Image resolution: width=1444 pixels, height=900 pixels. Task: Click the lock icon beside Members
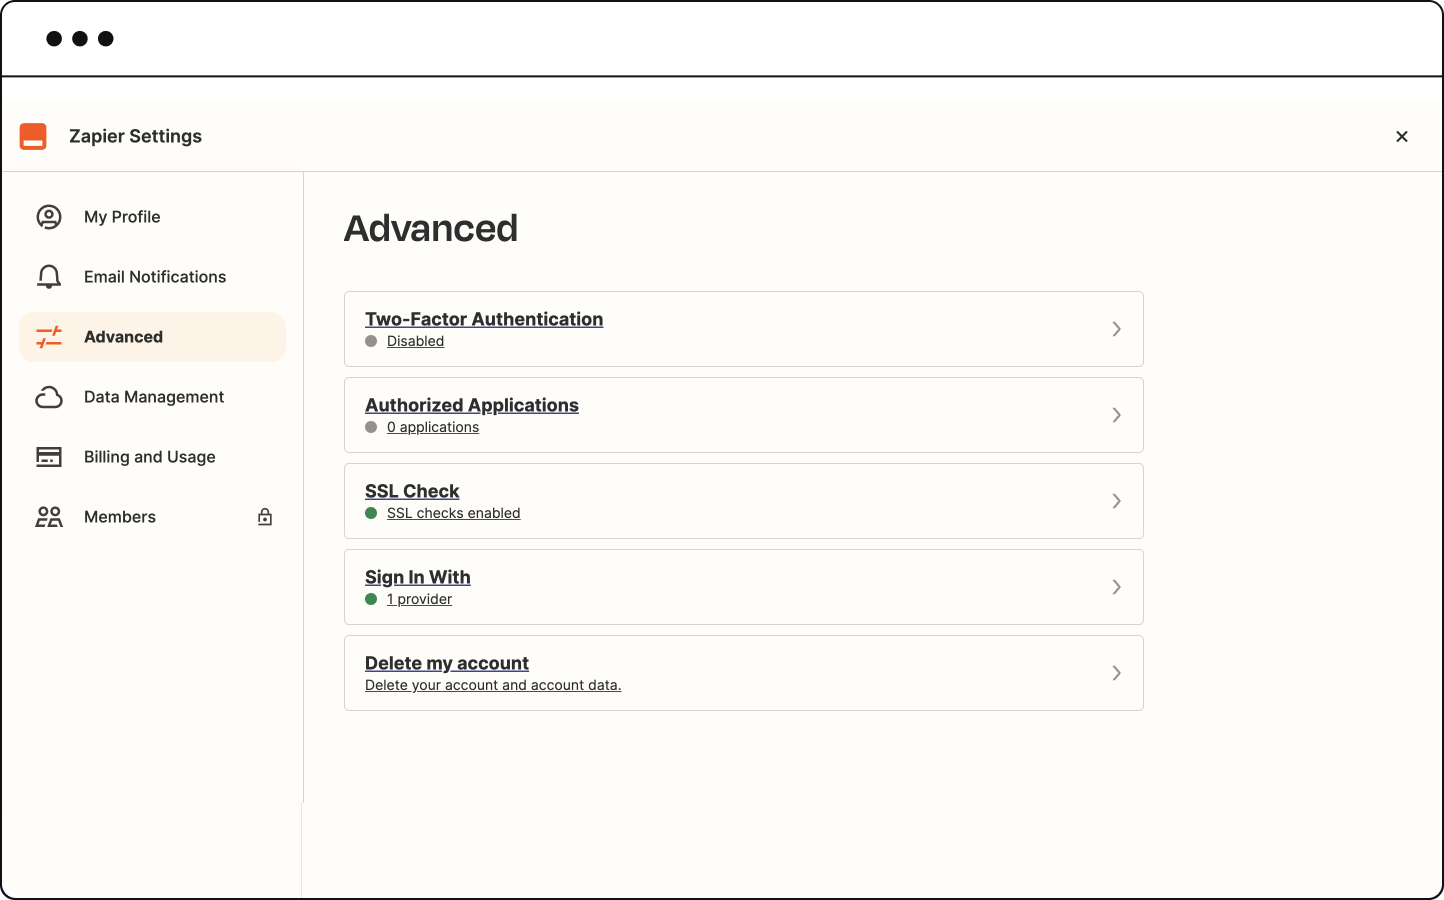click(265, 517)
